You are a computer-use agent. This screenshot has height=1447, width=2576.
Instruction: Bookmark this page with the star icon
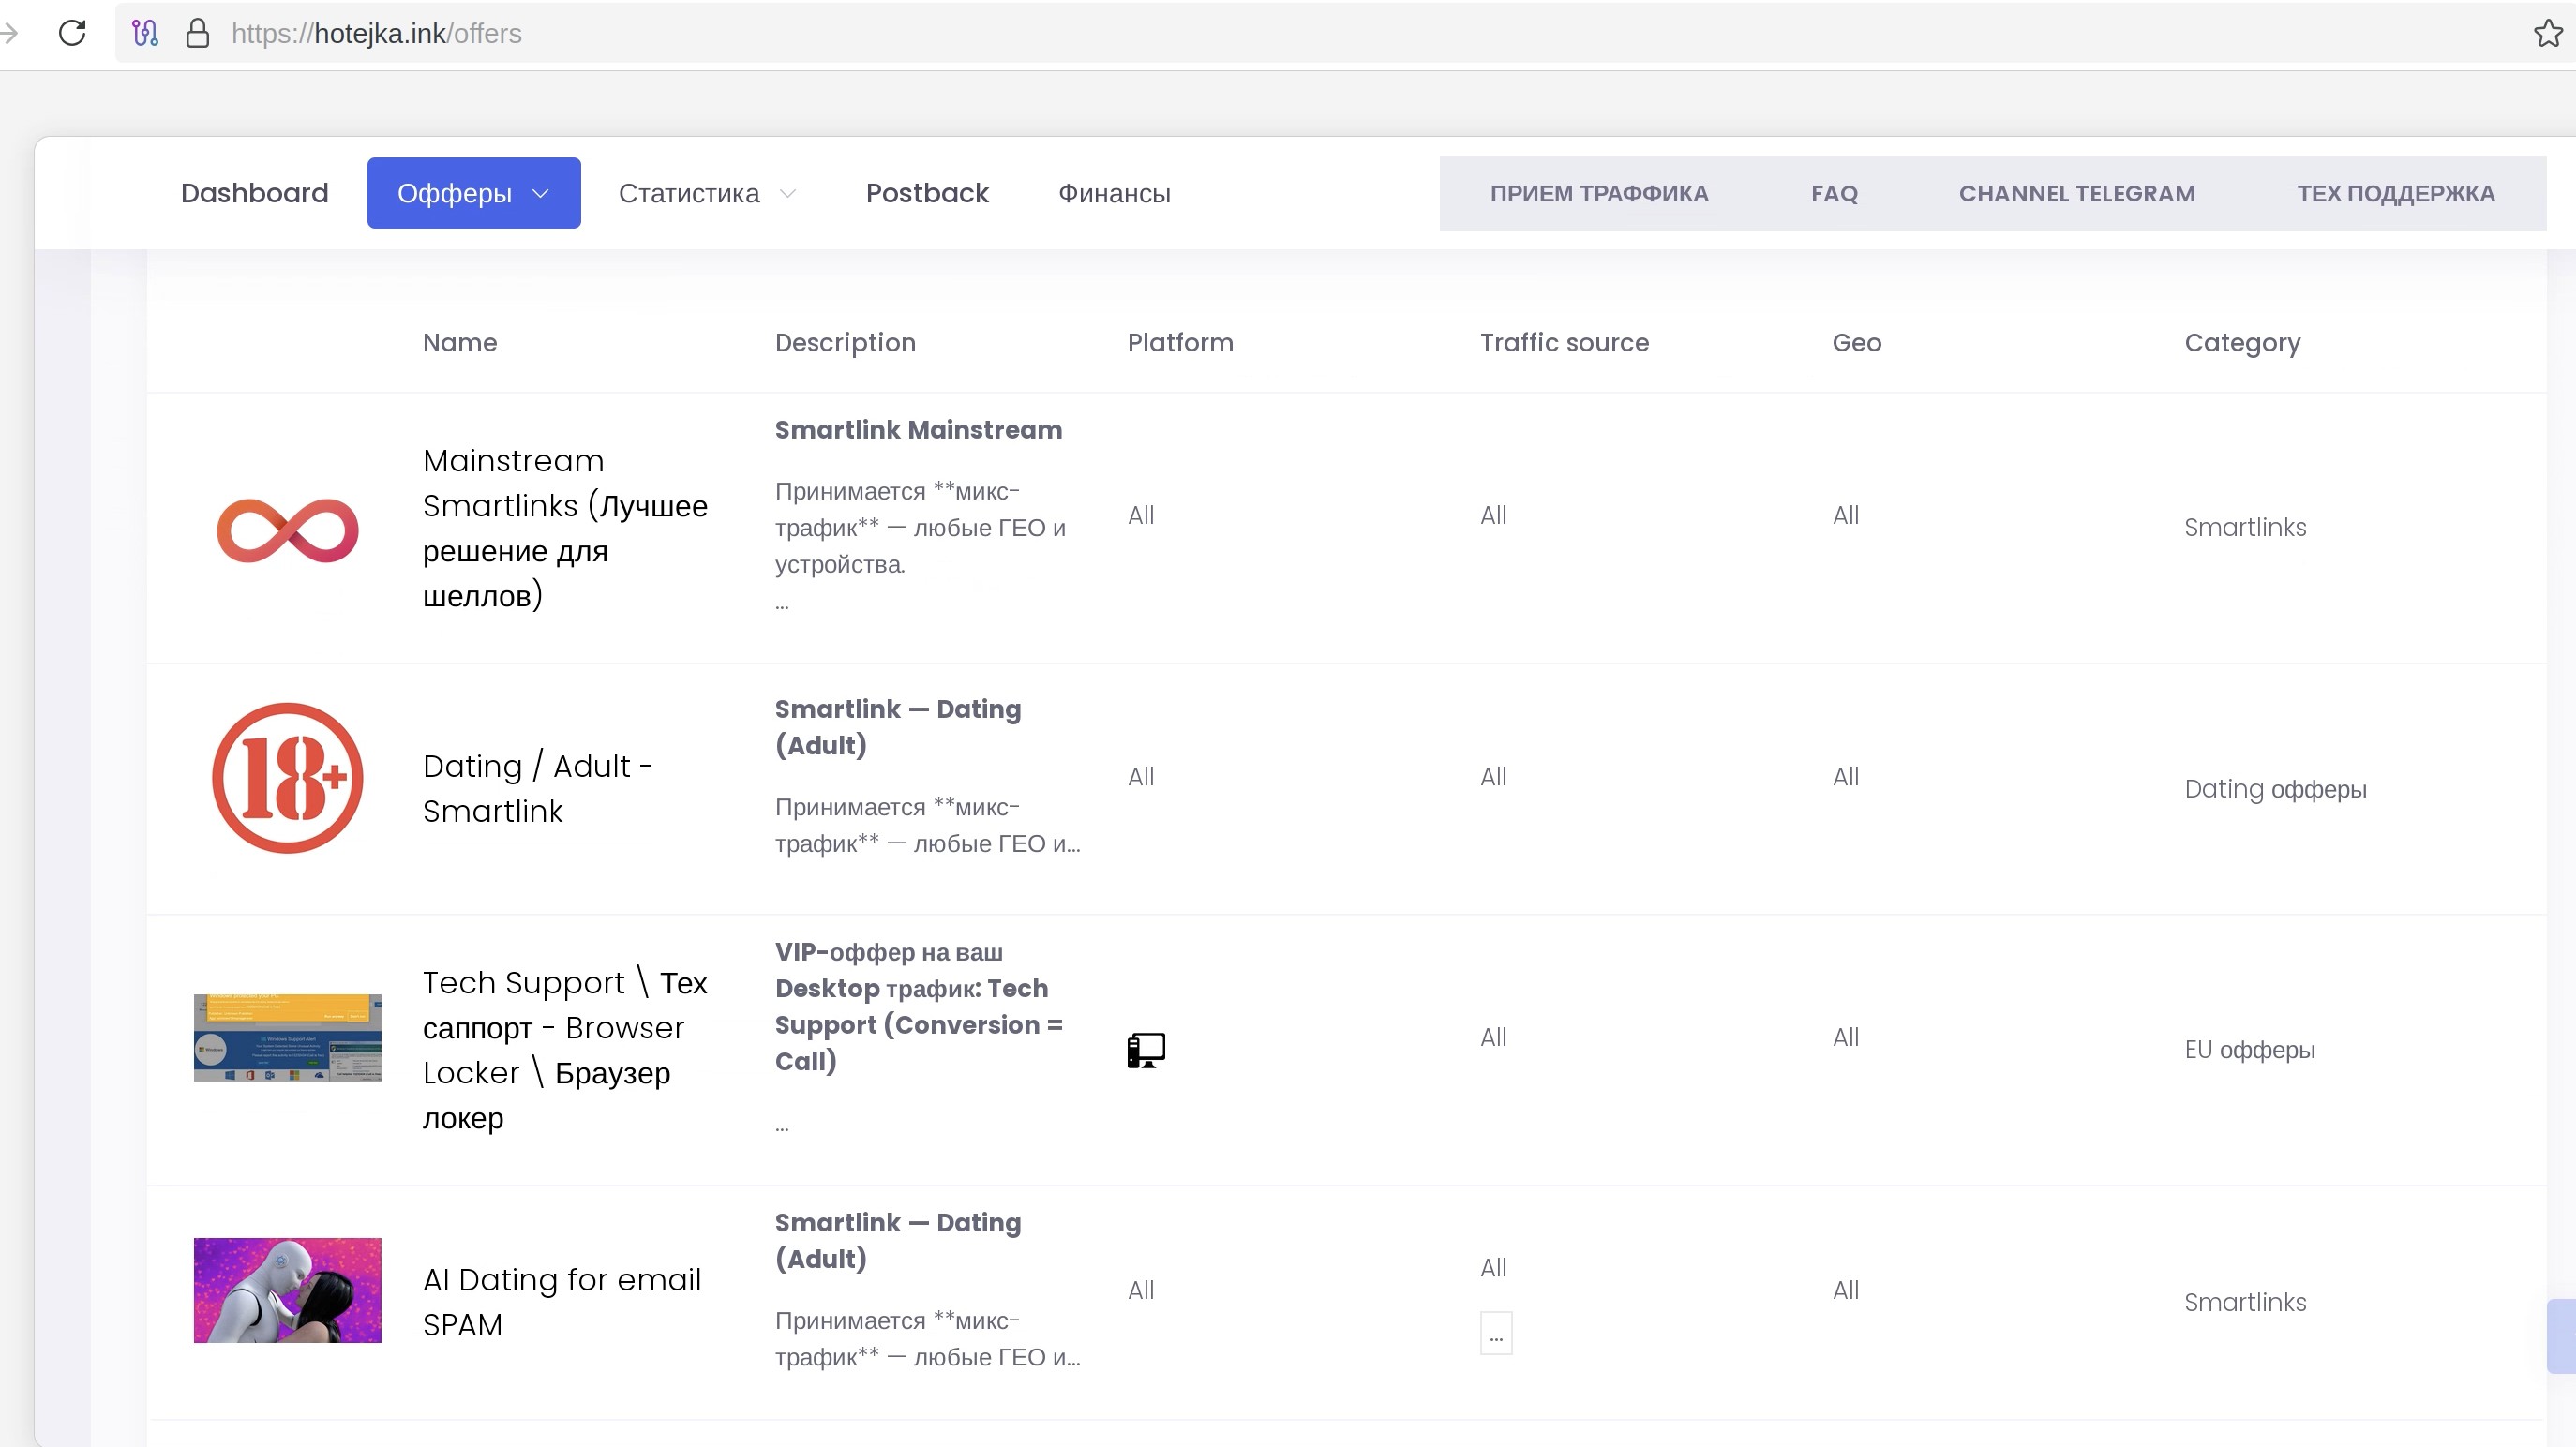[x=2548, y=33]
